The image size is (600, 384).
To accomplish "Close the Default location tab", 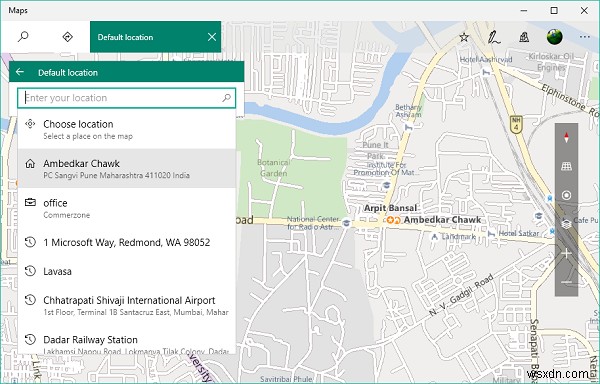I will 212,37.
